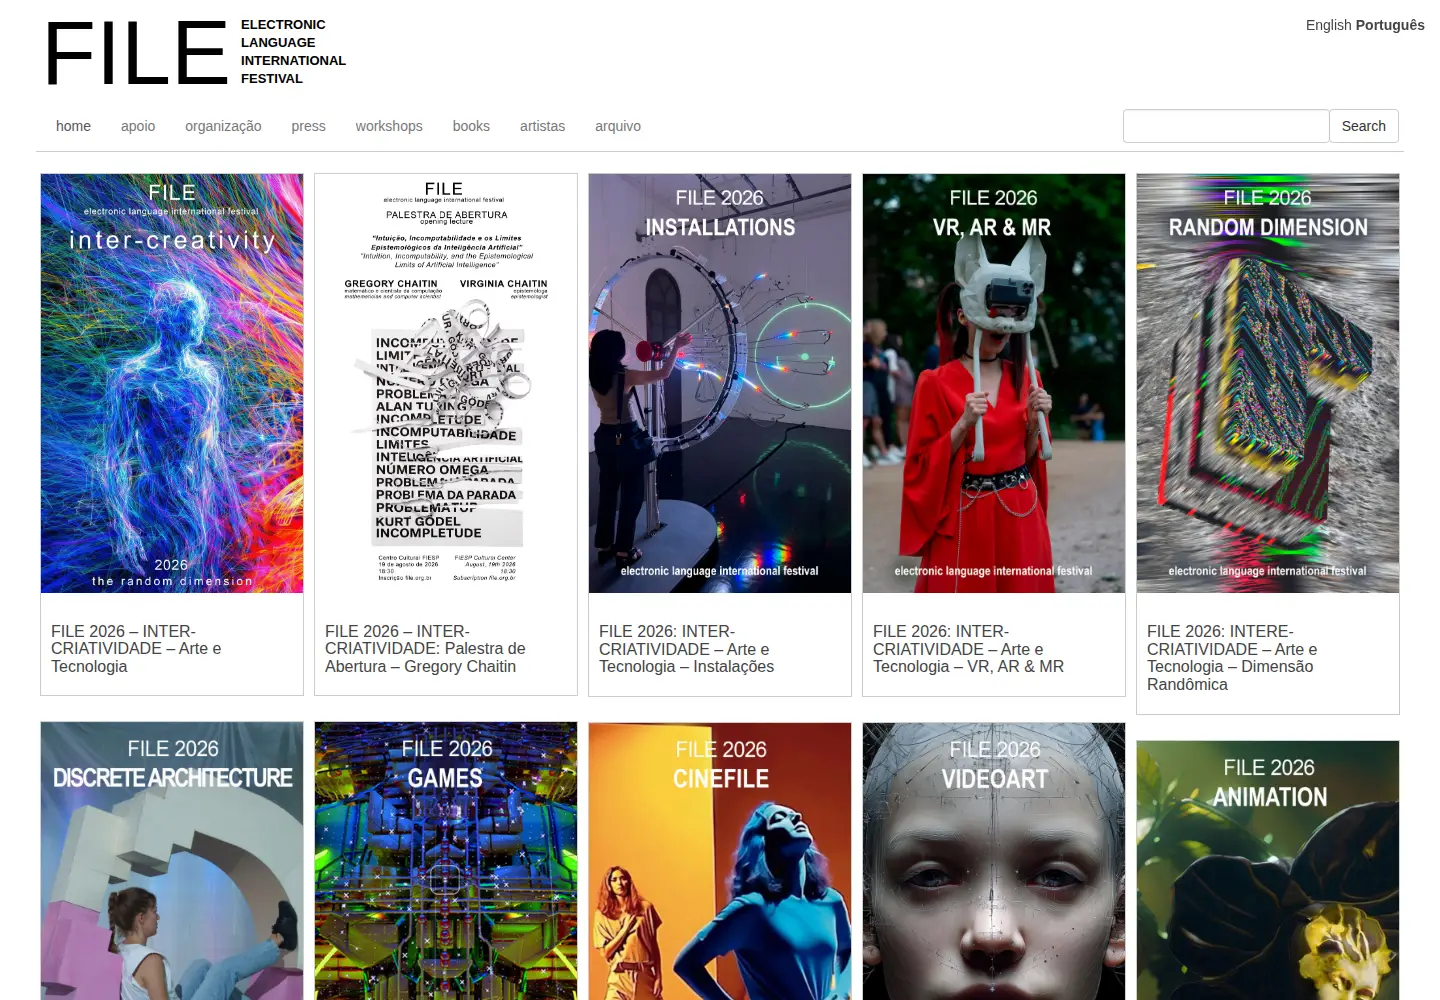Open the FILE 2026 Animation poster
Image resolution: width=1440 pixels, height=1000 pixels.
click(x=1268, y=870)
